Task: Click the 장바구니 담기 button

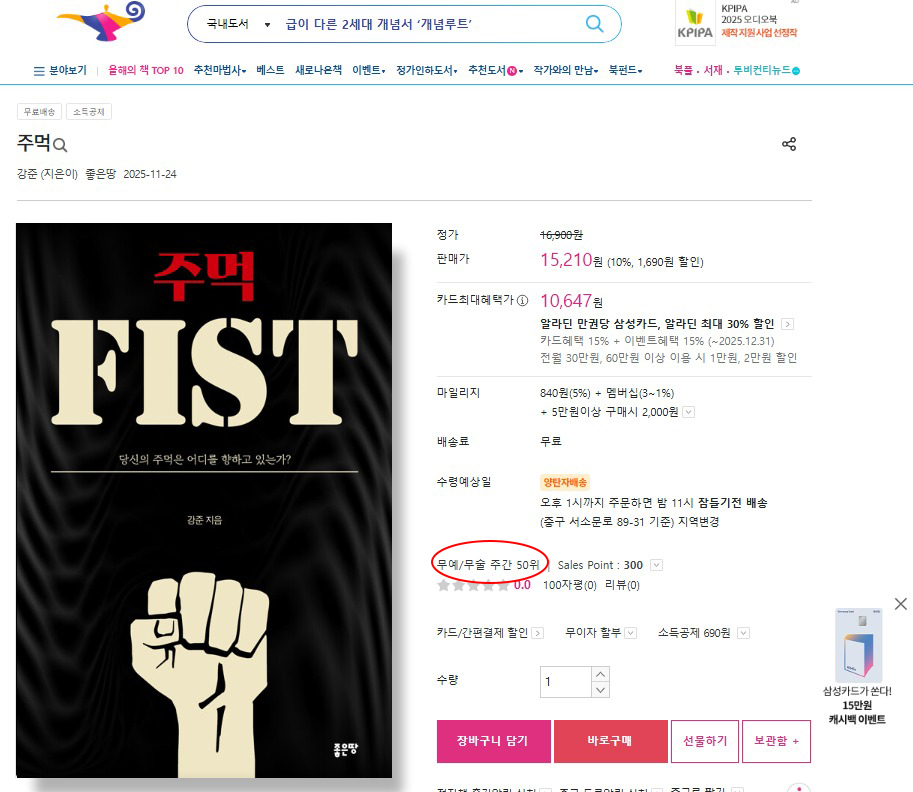Action: pyautogui.click(x=493, y=741)
